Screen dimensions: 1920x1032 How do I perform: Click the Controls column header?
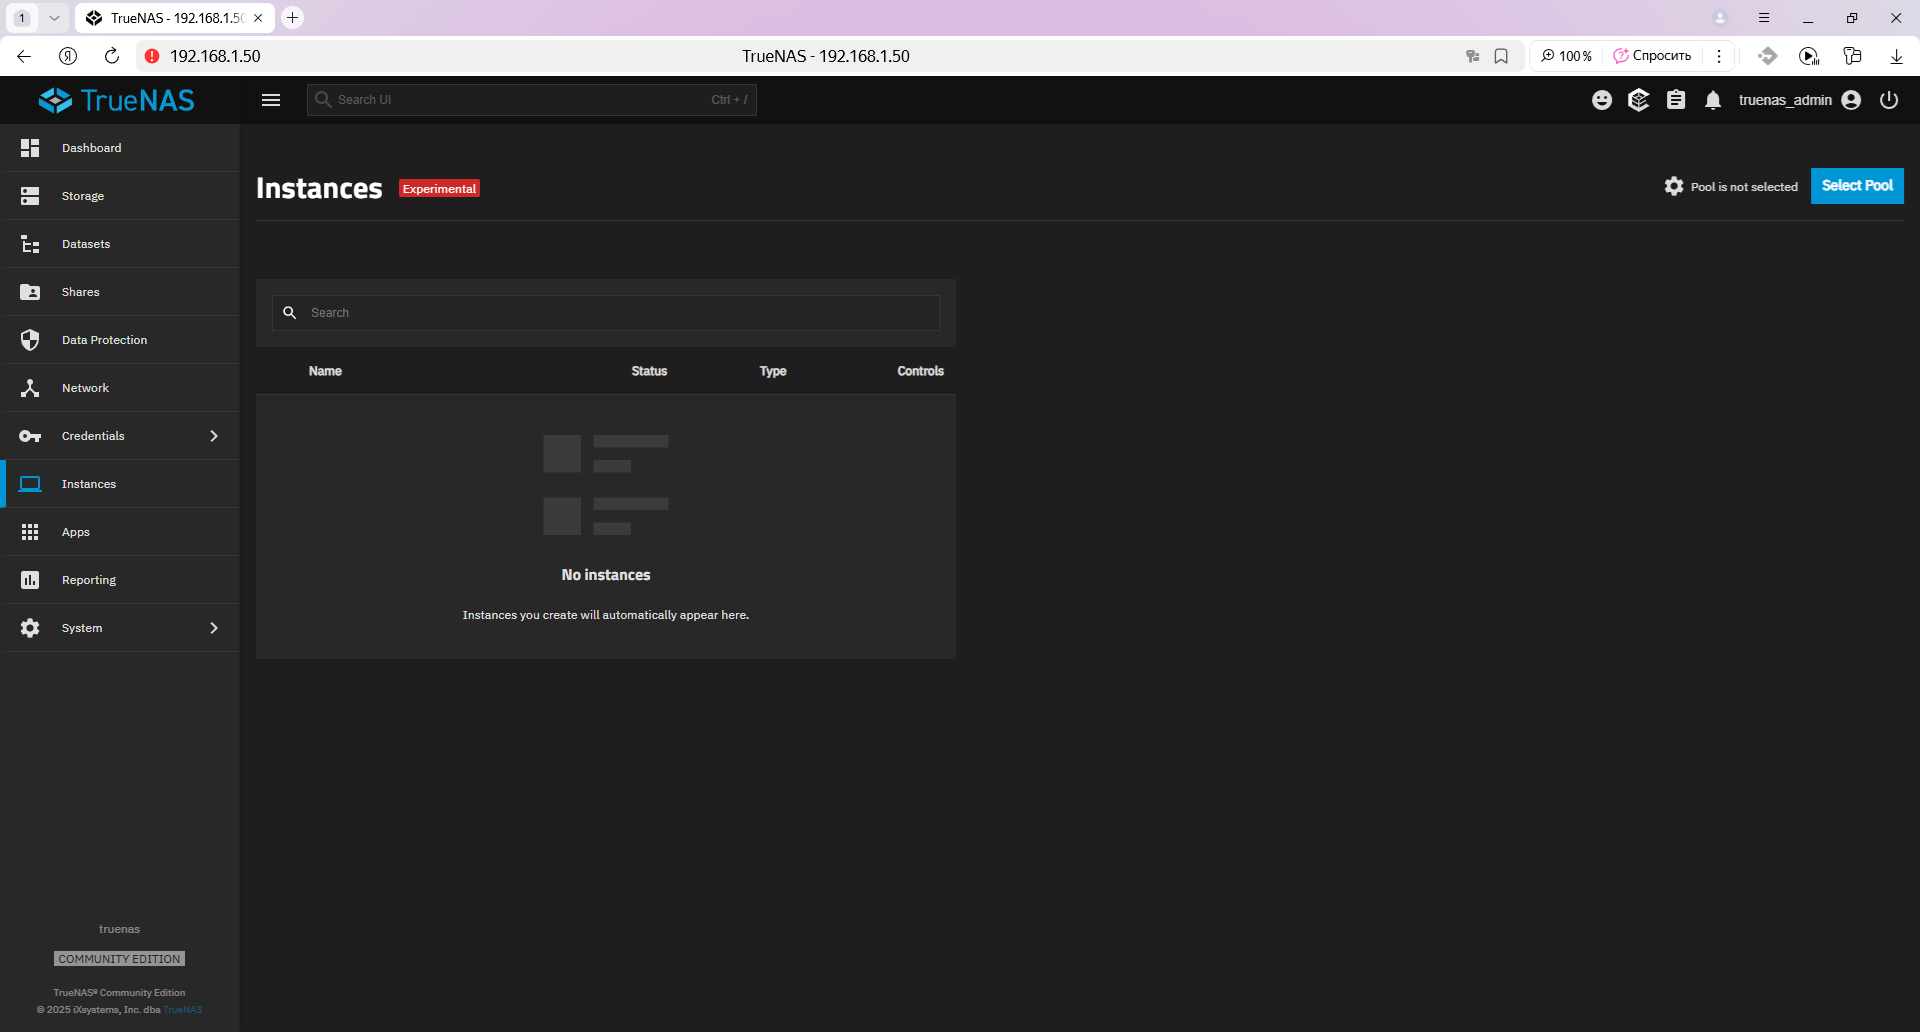(920, 371)
